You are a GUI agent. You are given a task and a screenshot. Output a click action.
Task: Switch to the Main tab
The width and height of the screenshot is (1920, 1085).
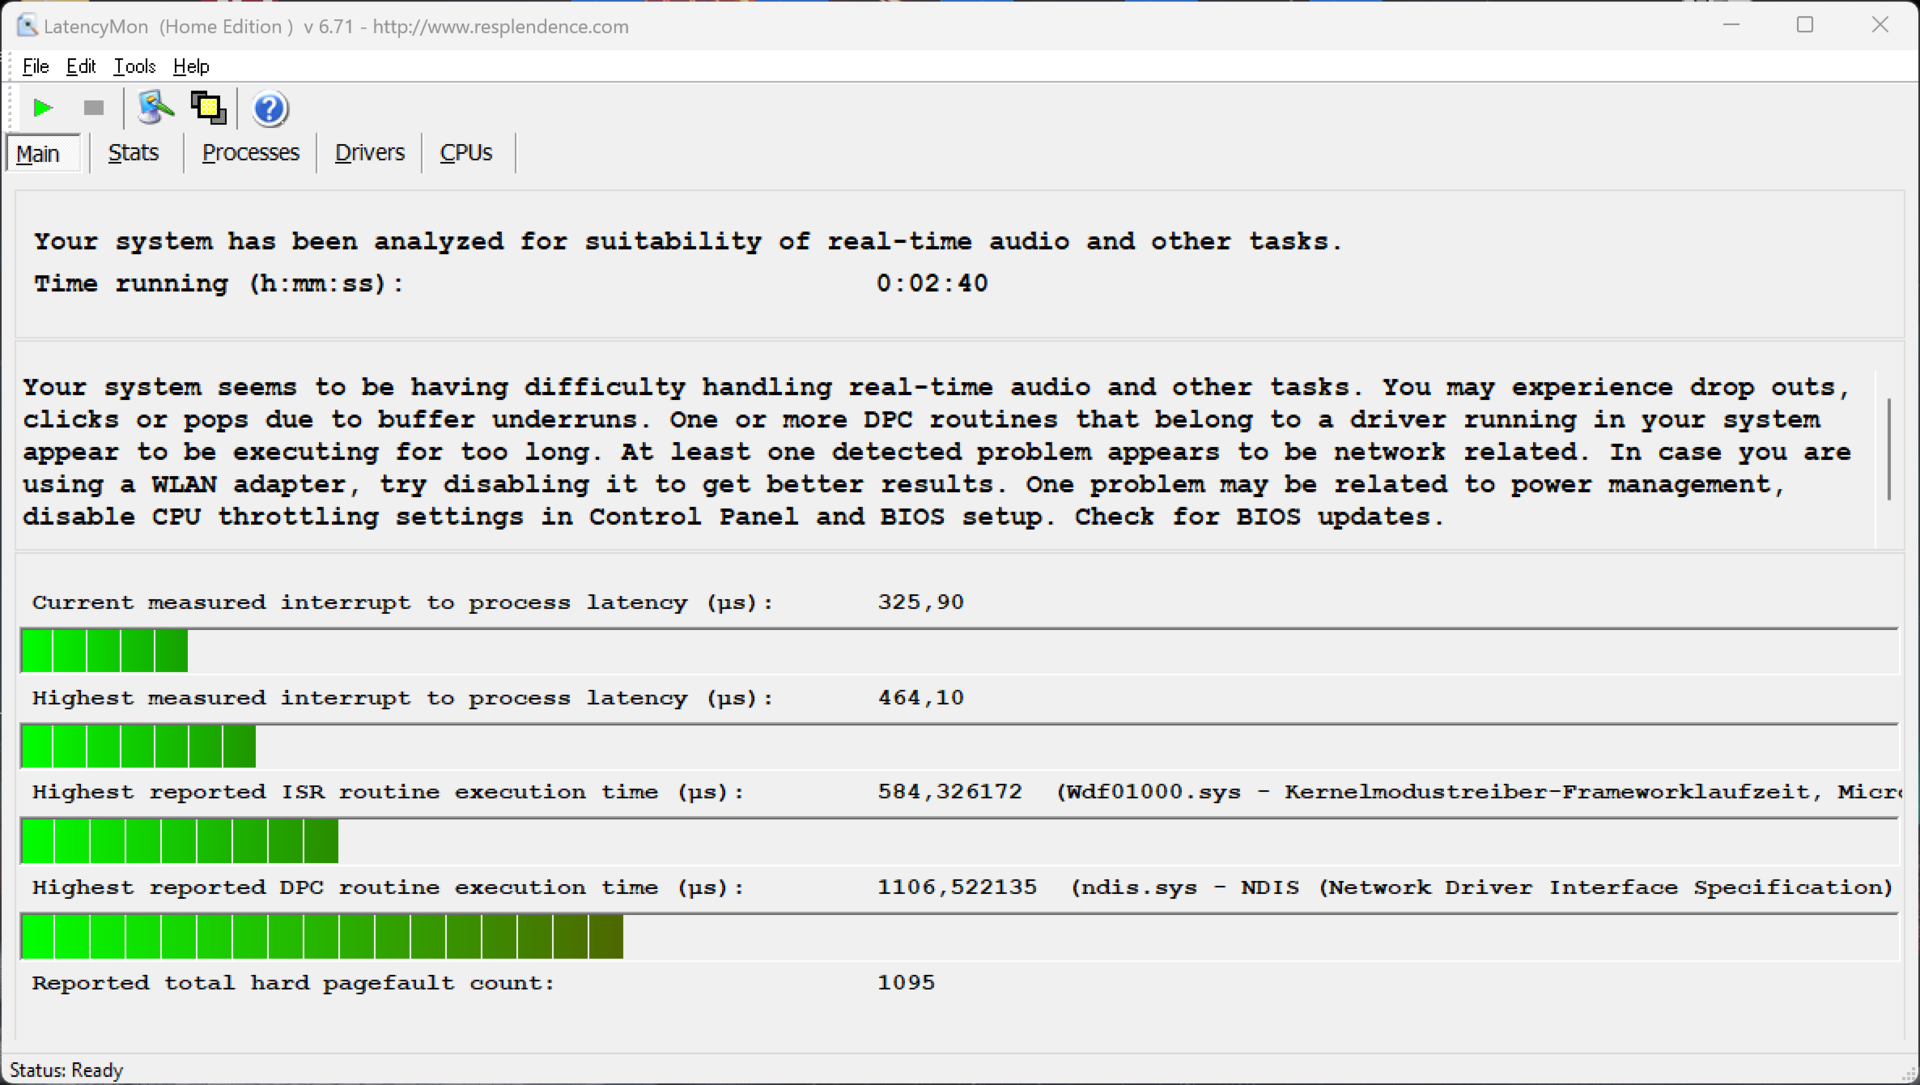(38, 154)
